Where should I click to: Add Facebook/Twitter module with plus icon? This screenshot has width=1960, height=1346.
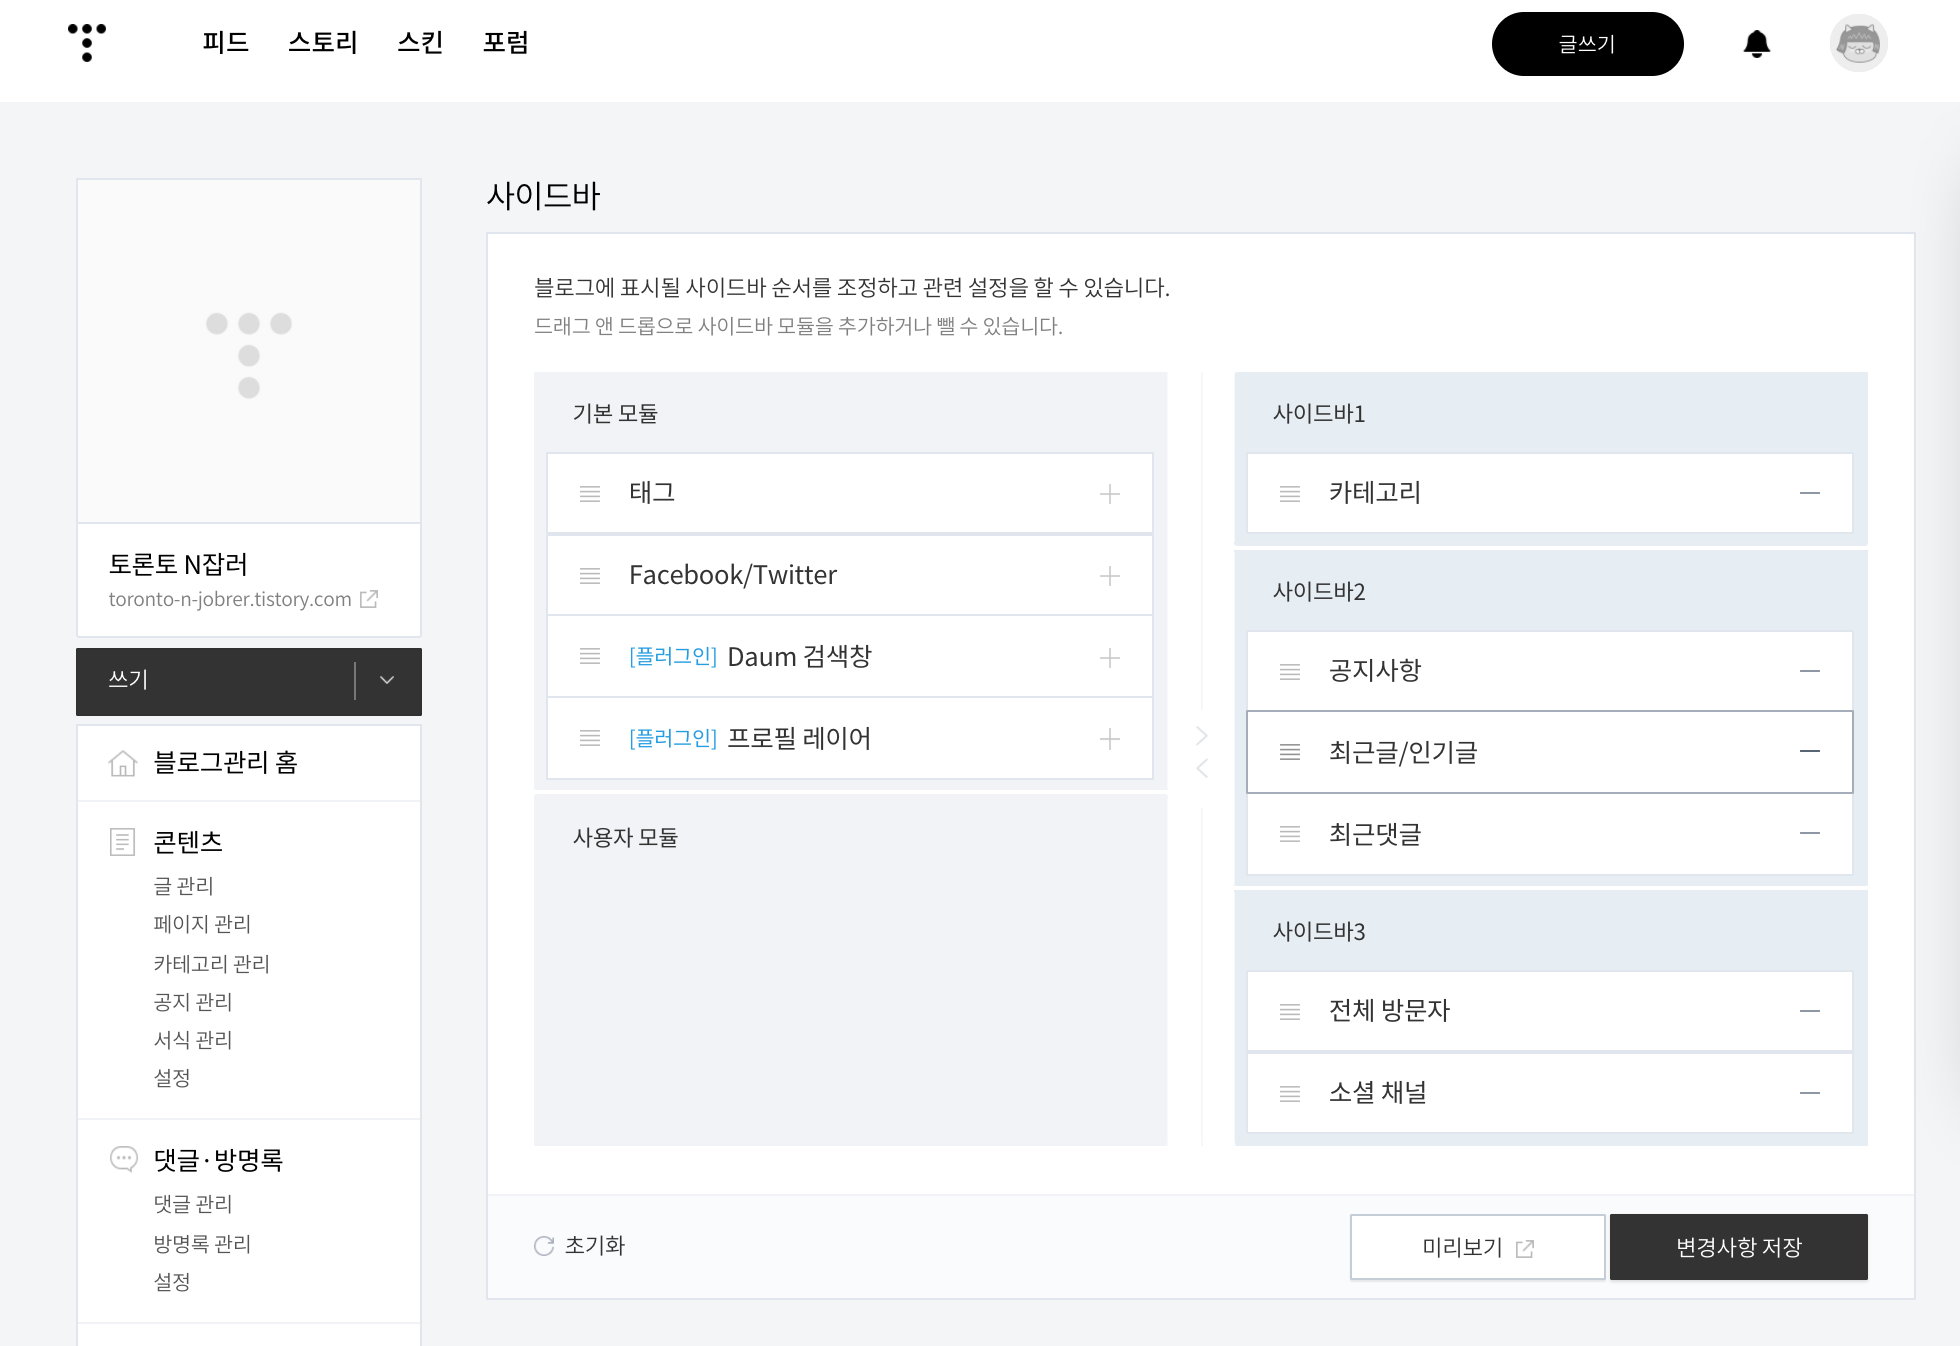pos(1109,576)
